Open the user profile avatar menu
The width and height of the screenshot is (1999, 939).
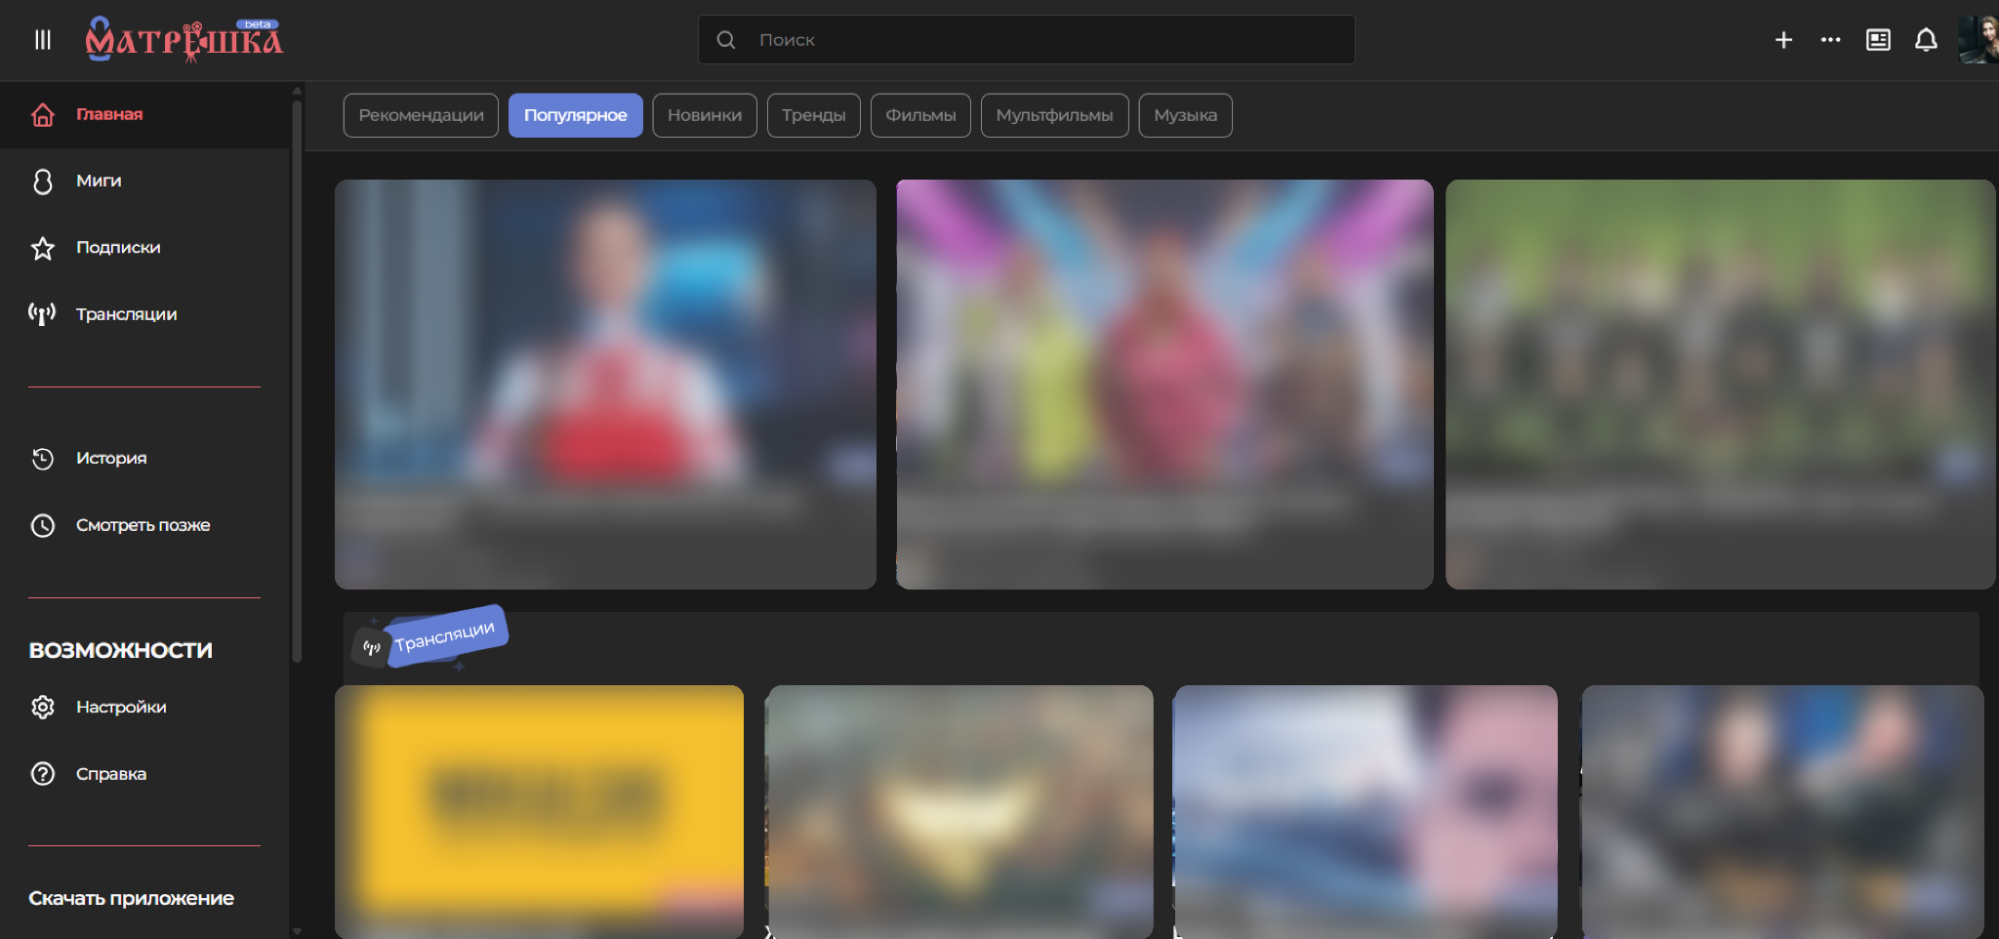(x=1977, y=40)
